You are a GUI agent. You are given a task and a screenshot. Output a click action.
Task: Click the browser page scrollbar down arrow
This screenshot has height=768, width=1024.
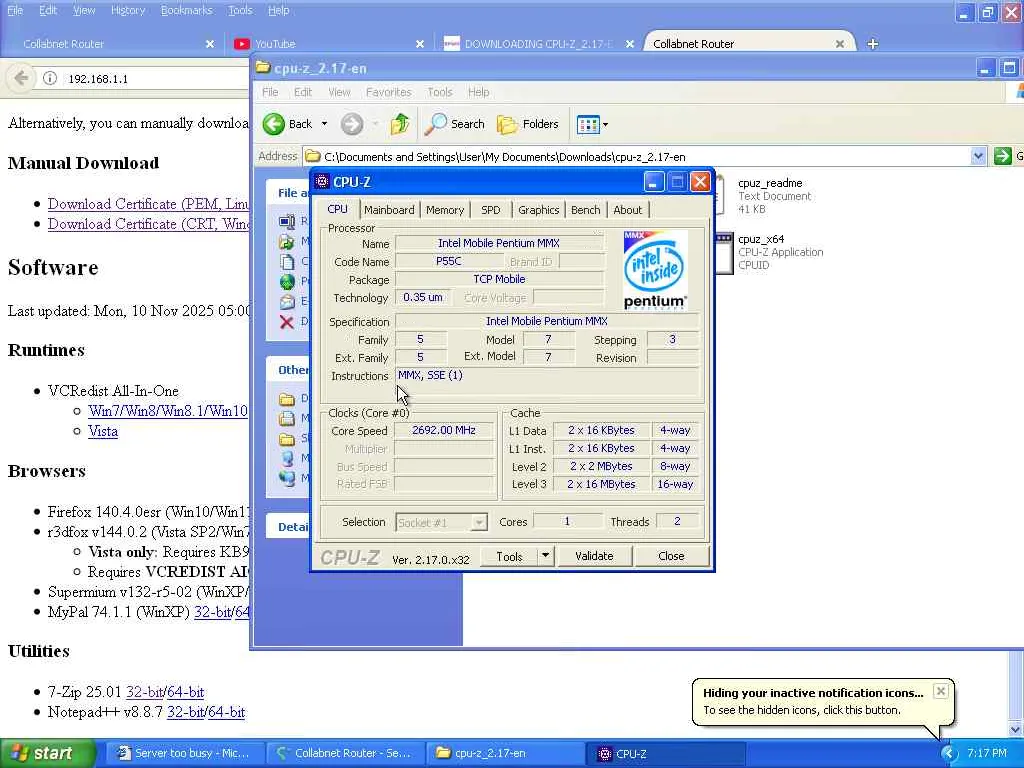click(1016, 729)
